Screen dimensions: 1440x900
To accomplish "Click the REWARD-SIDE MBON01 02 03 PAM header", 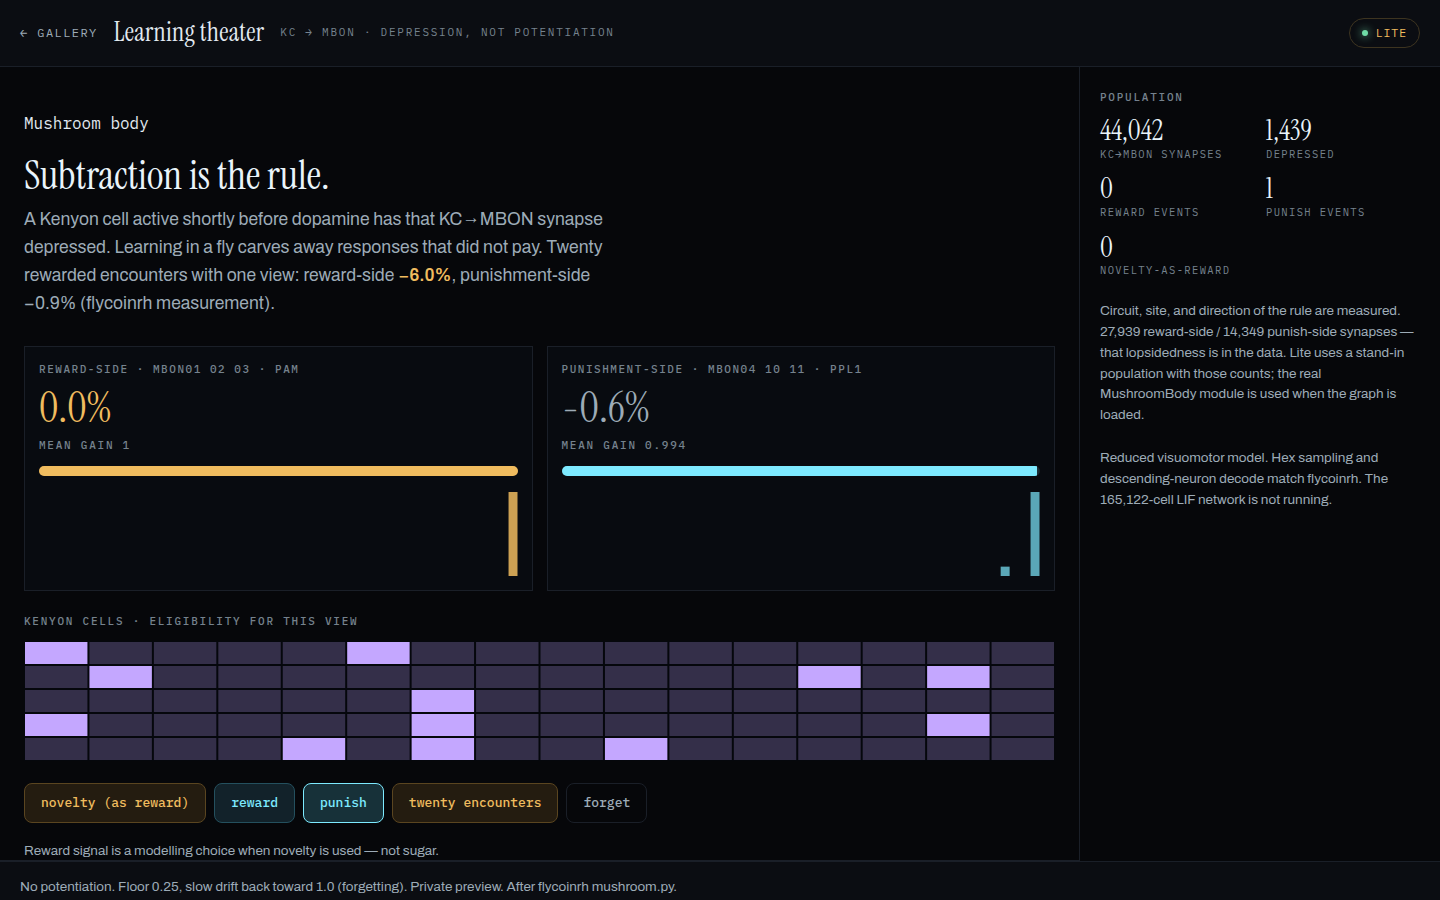I will pos(169,370).
